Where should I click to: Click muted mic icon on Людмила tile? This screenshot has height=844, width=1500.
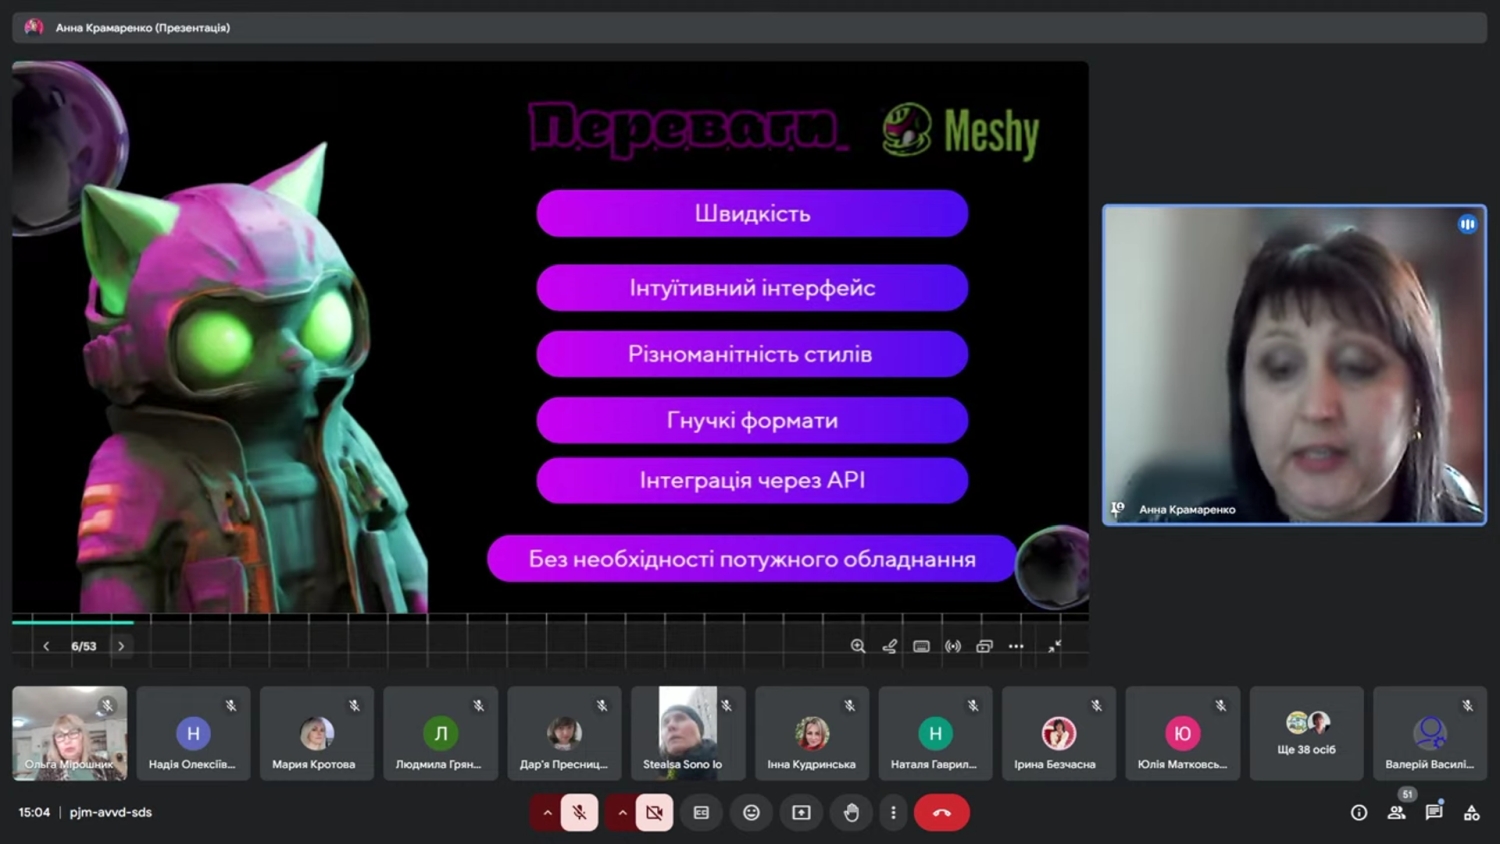click(x=479, y=705)
